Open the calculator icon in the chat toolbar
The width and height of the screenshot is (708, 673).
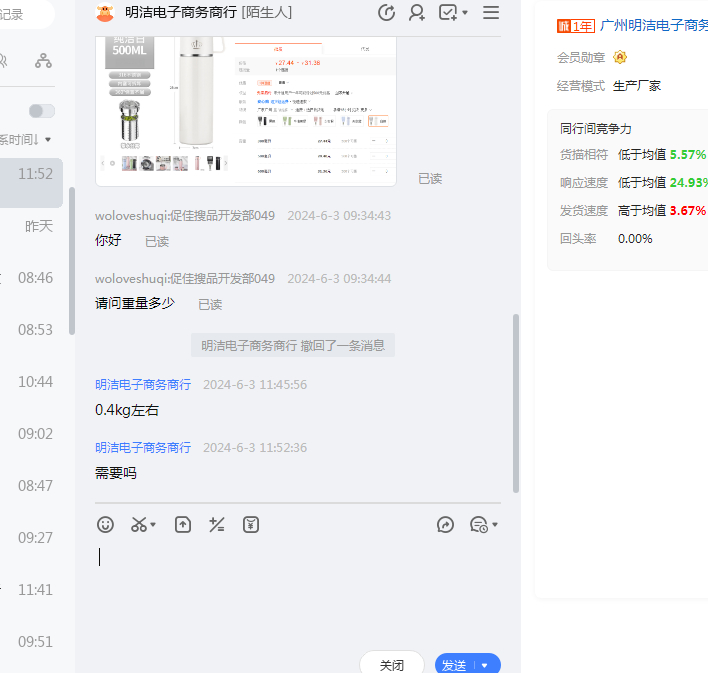(216, 524)
